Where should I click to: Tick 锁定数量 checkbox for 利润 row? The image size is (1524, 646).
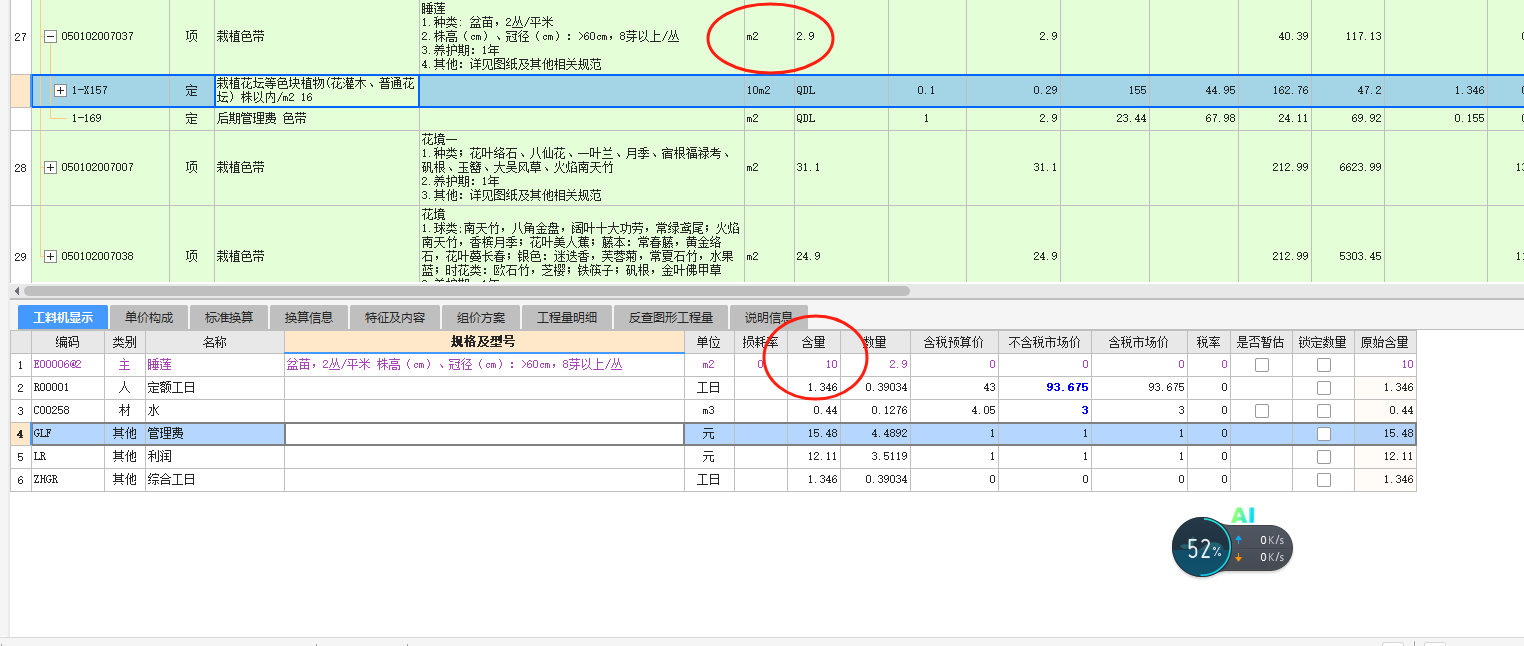tap(1324, 457)
